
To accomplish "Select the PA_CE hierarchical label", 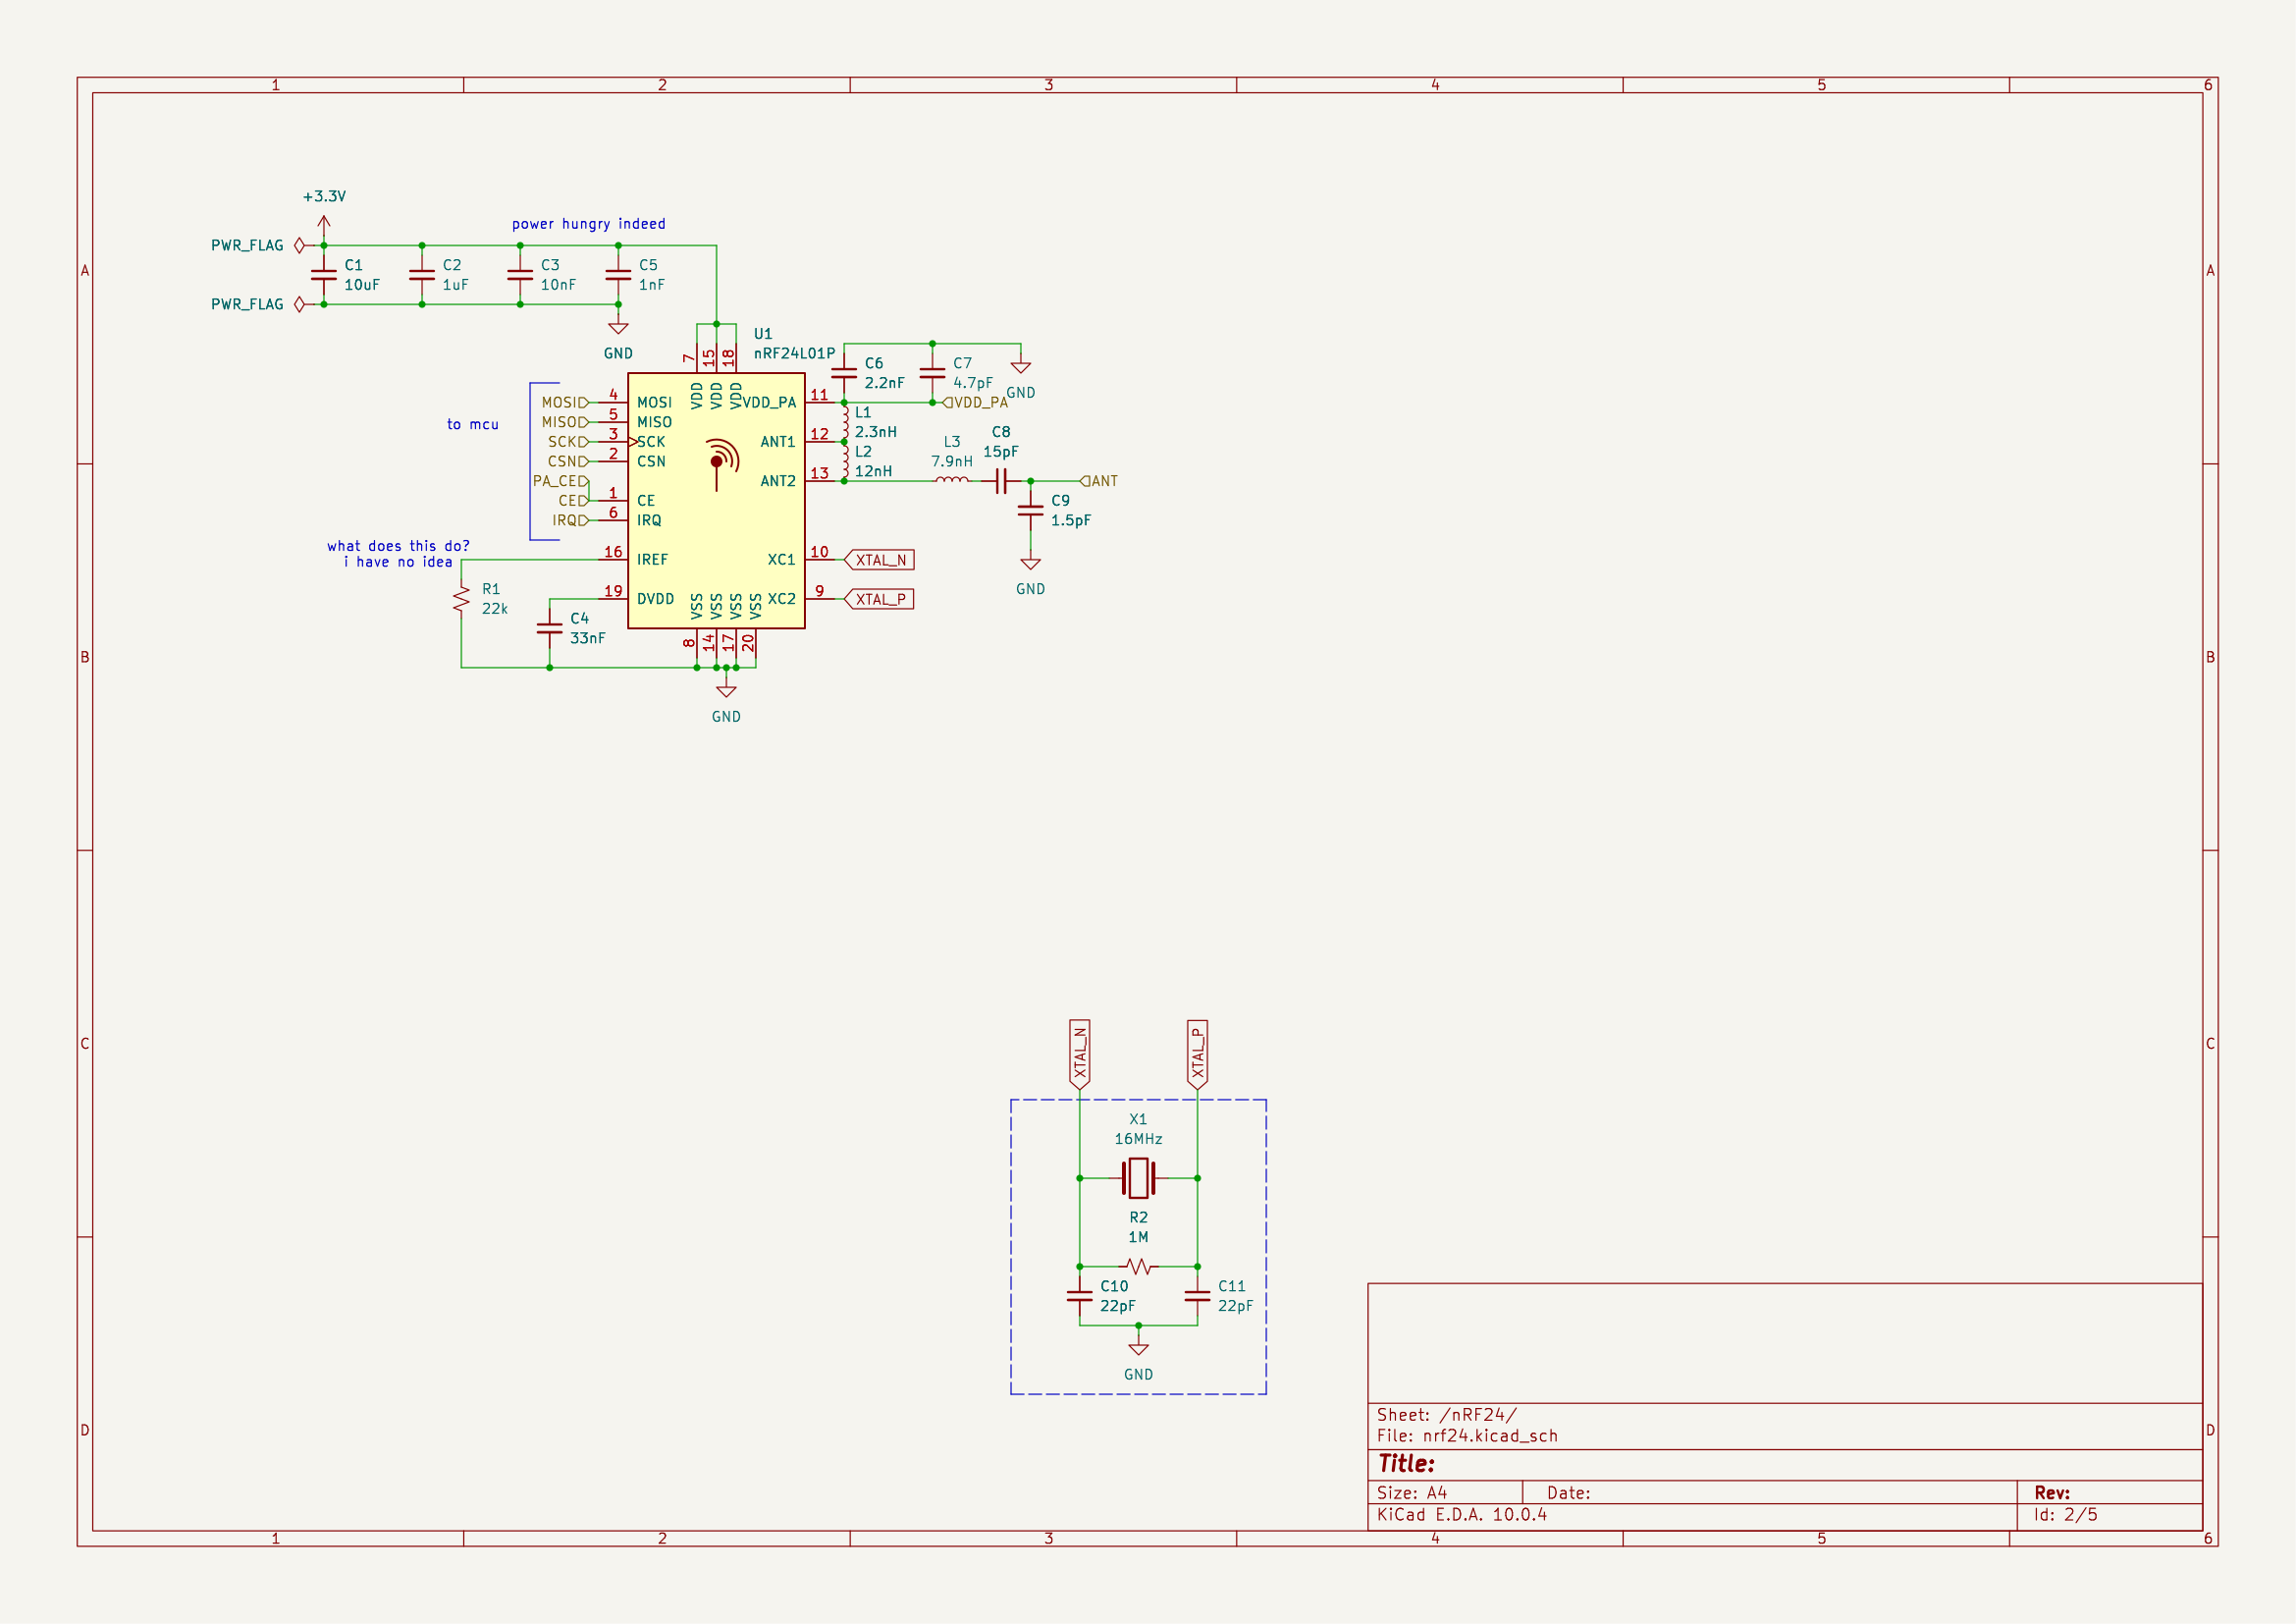I will (561, 481).
